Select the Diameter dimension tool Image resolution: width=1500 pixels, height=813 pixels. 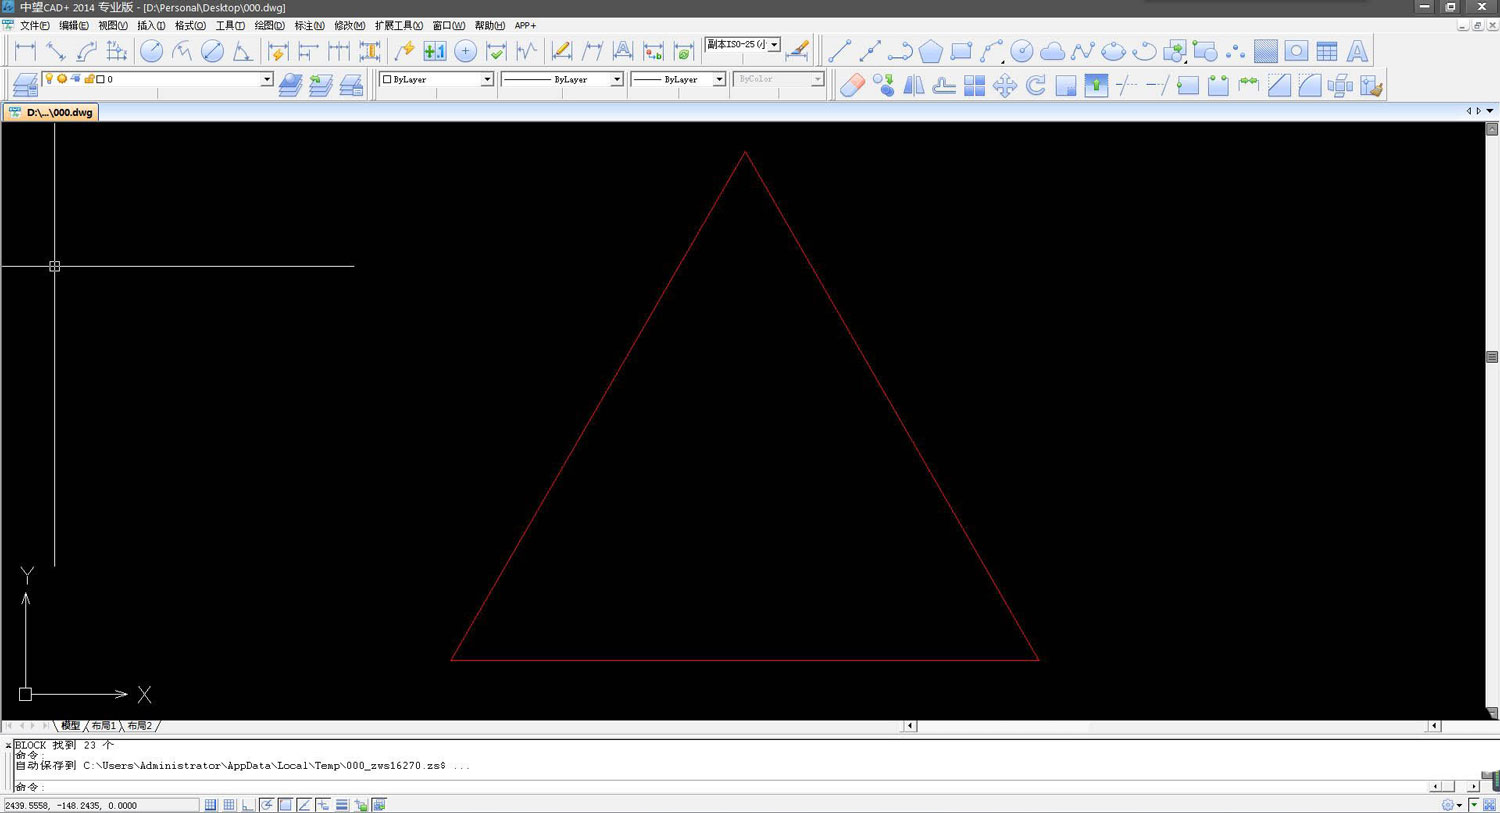pyautogui.click(x=212, y=51)
